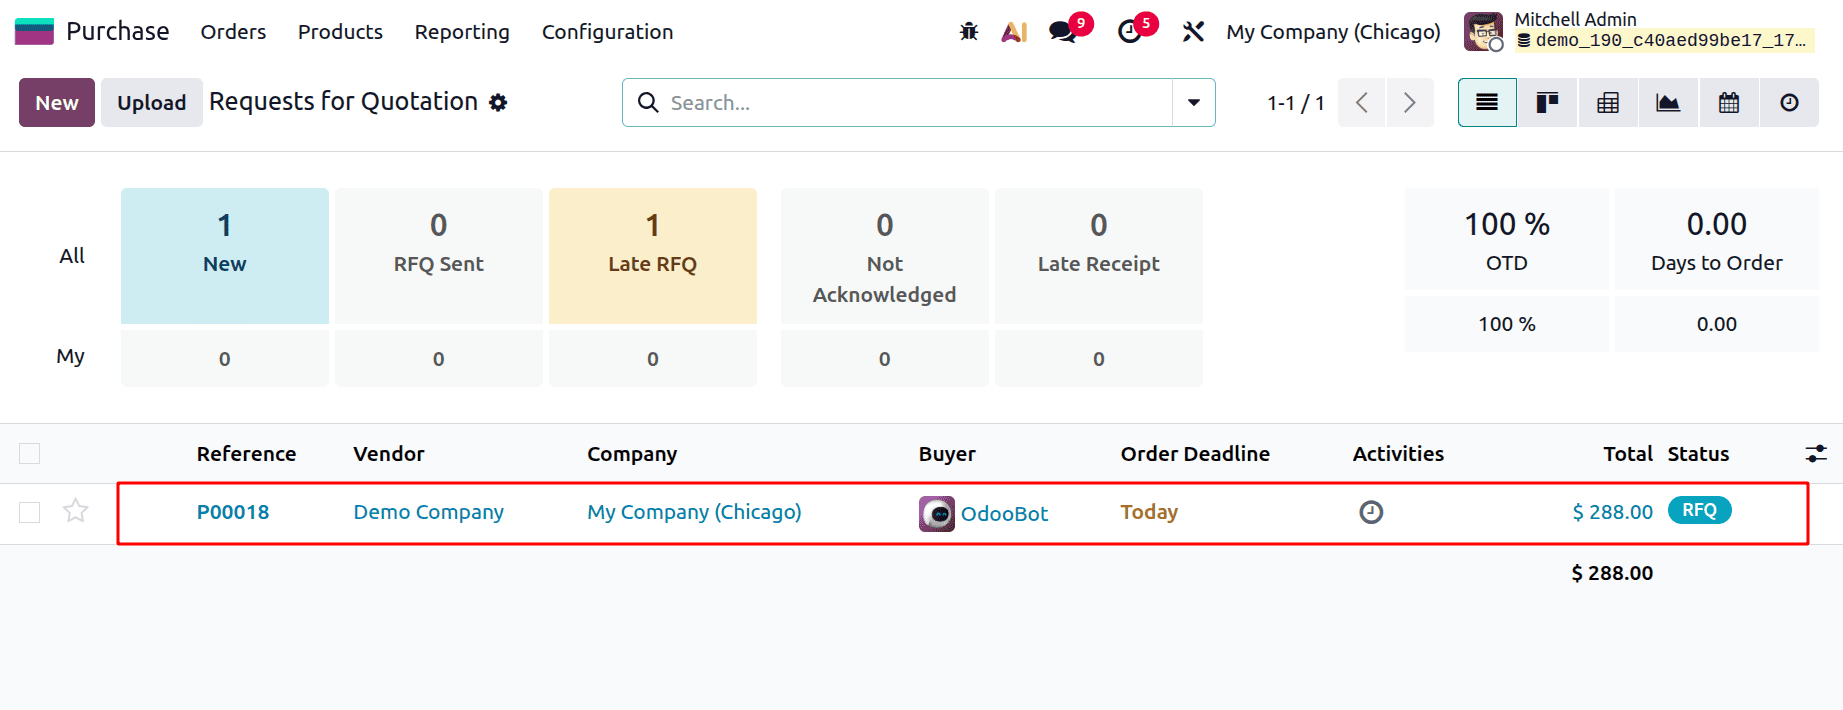1843x710 pixels.
Task: Switch to graph view
Action: coord(1668,103)
